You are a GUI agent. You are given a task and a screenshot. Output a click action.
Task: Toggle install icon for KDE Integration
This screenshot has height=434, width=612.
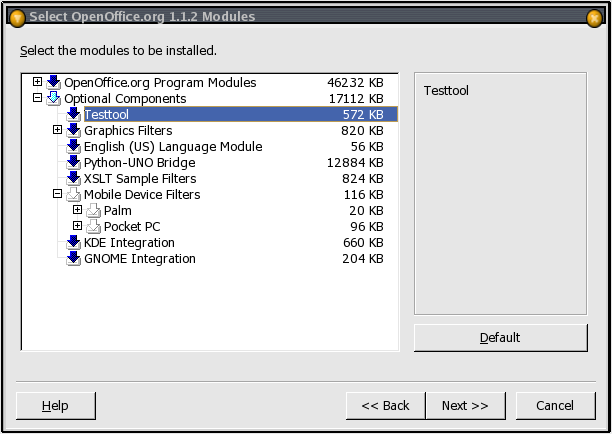click(73, 242)
